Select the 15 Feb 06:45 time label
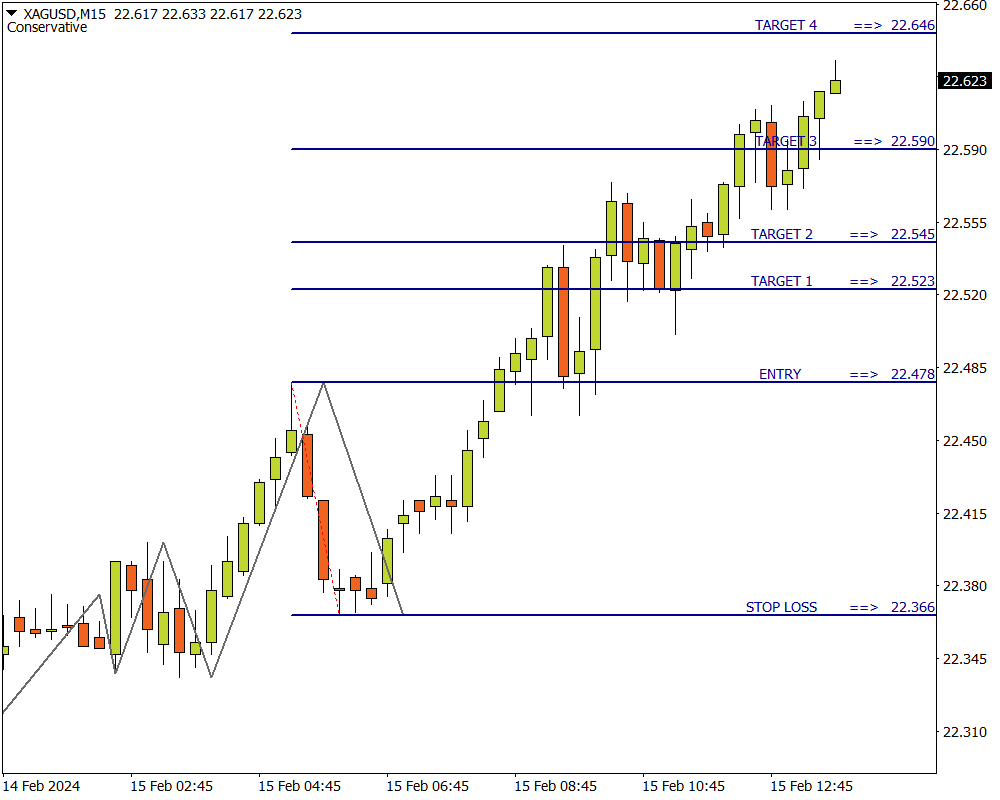1000x800 pixels. pyautogui.click(x=429, y=786)
